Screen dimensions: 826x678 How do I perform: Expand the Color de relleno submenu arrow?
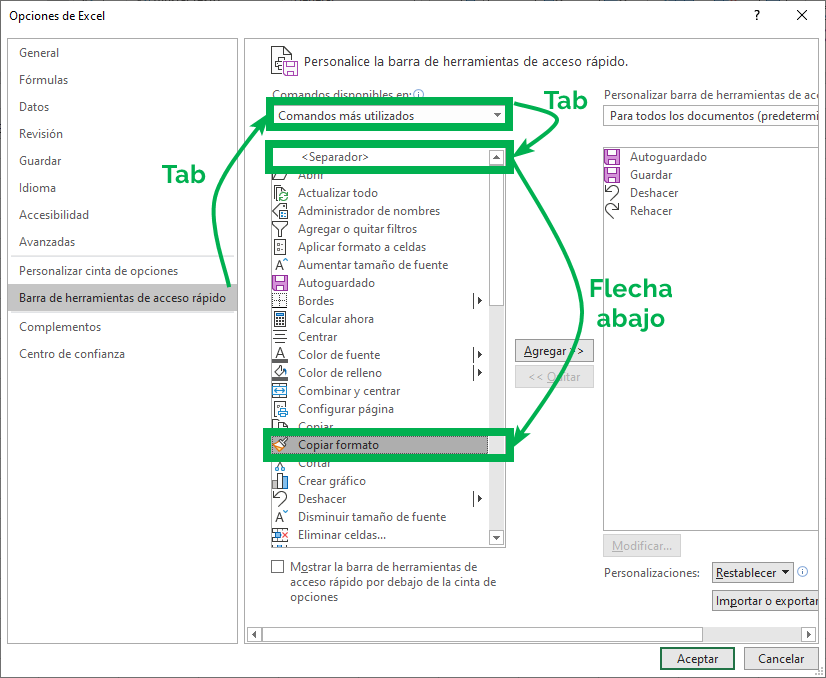click(x=479, y=372)
